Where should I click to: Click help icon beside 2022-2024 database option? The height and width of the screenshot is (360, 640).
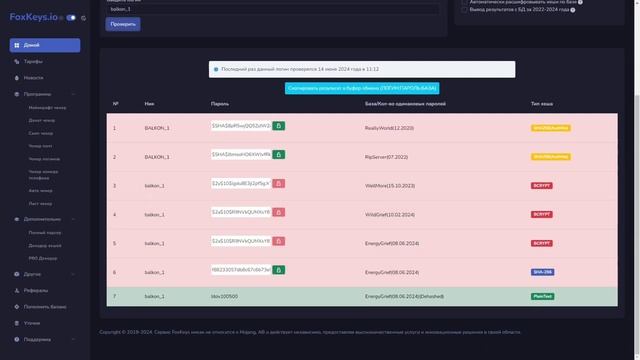(573, 10)
